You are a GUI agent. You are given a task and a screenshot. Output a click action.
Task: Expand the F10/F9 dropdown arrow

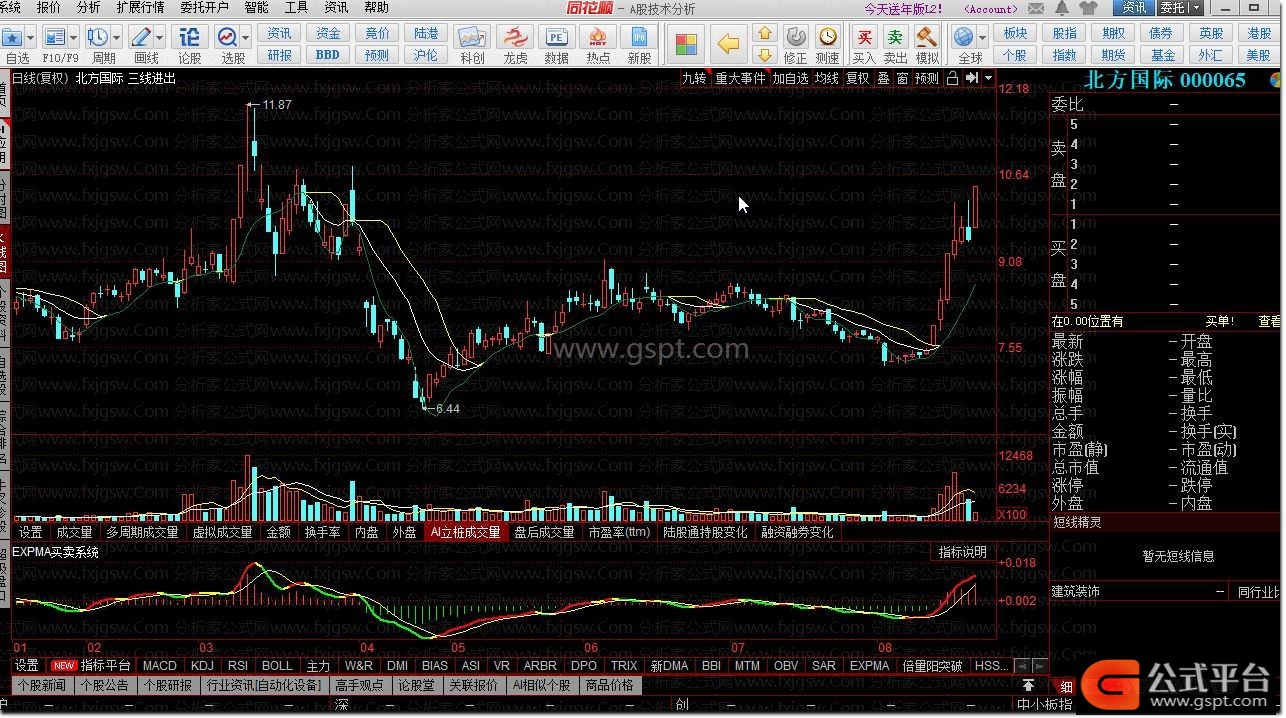(x=73, y=38)
